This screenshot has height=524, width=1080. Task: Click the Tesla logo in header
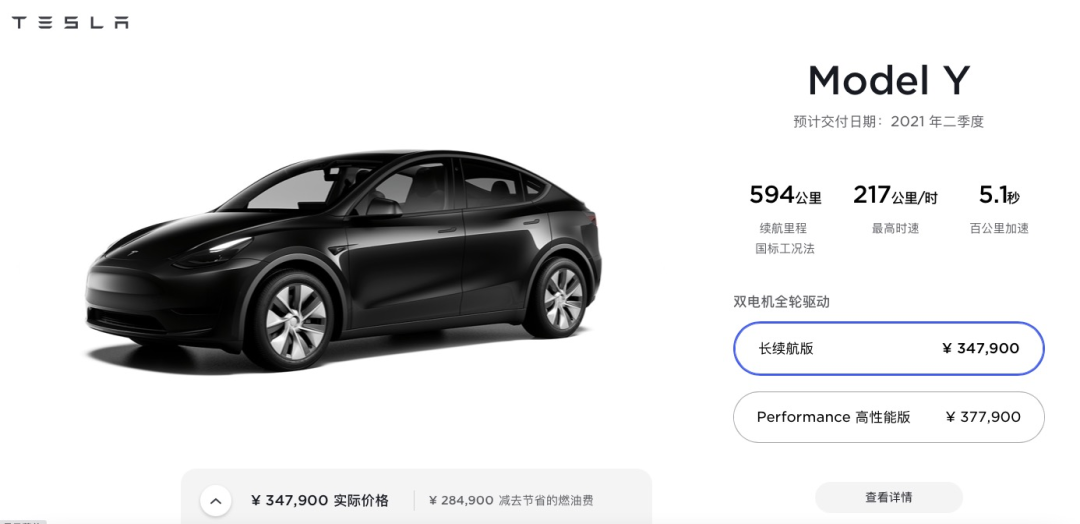pyautogui.click(x=70, y=22)
